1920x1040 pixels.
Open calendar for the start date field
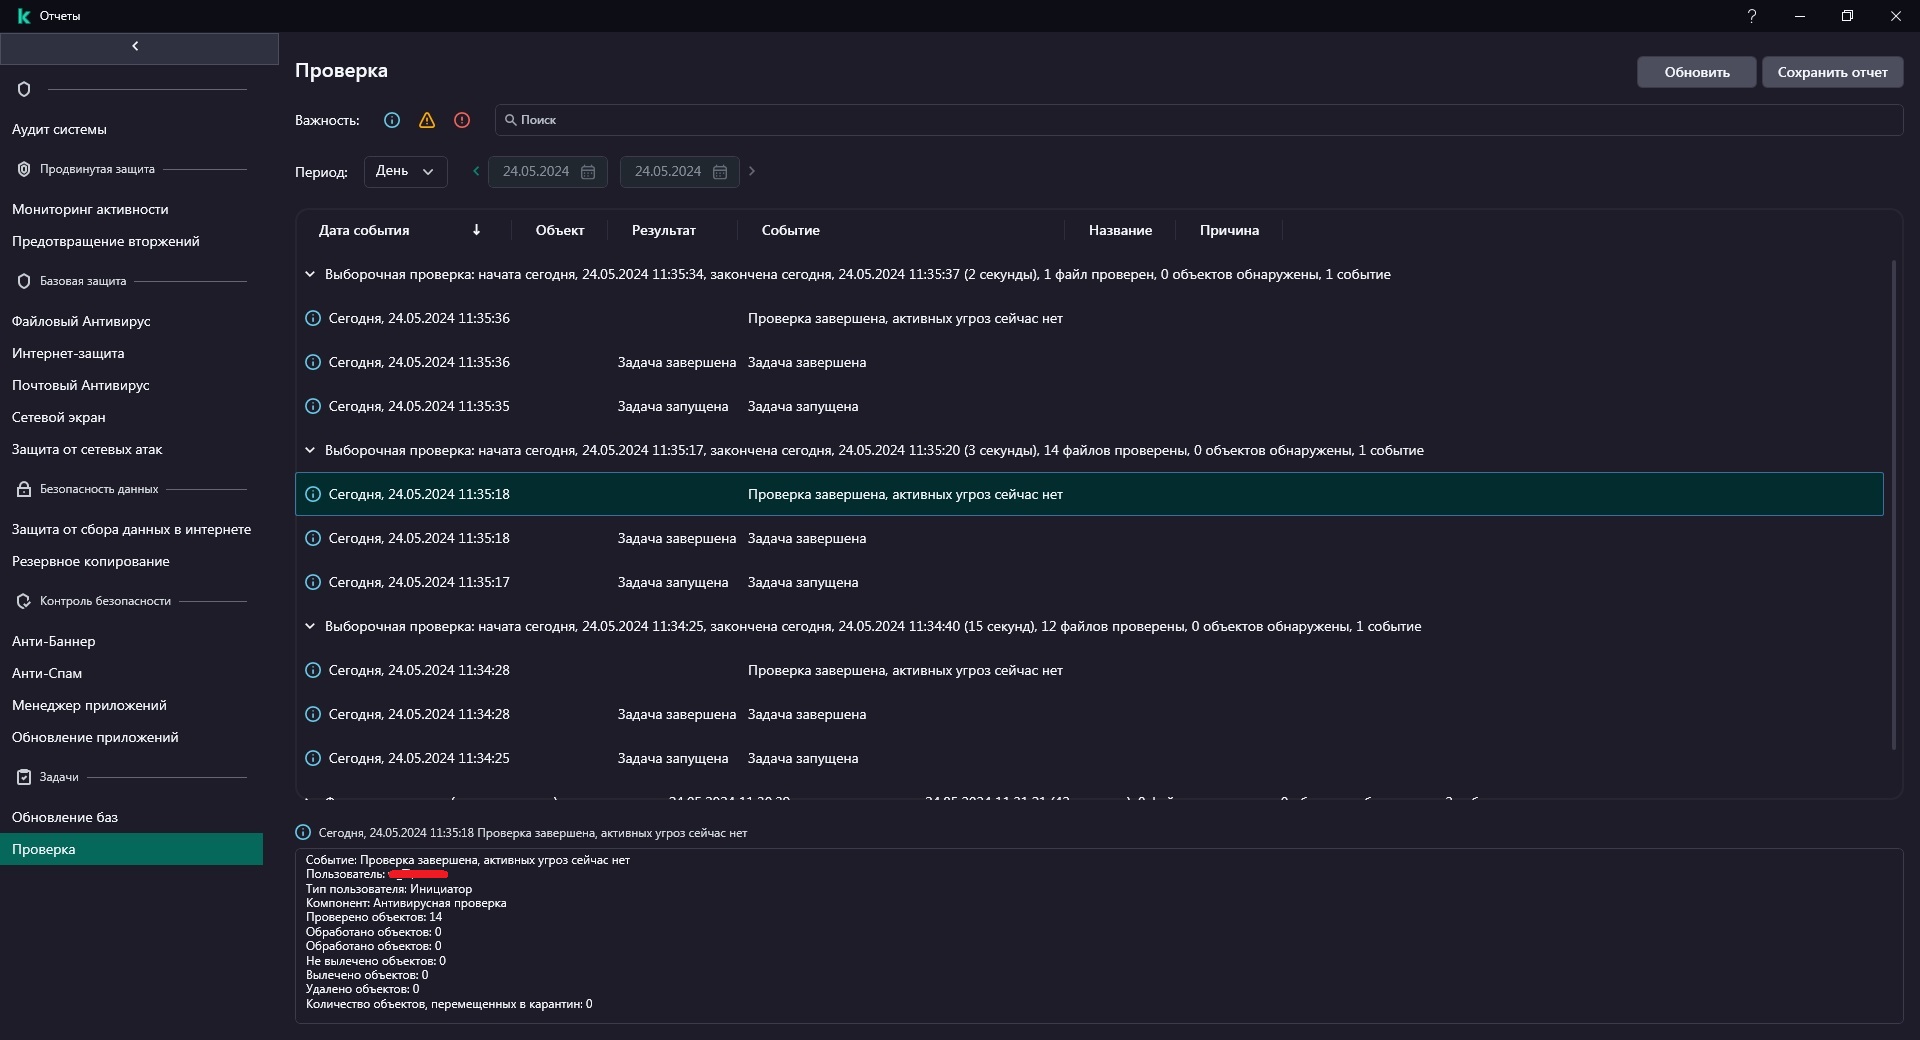pyautogui.click(x=588, y=172)
